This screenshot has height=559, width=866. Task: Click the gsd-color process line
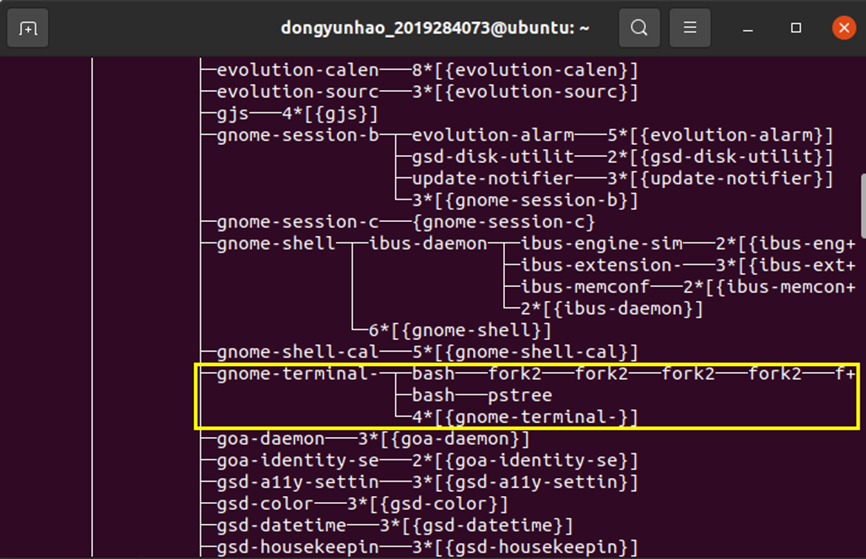point(362,503)
